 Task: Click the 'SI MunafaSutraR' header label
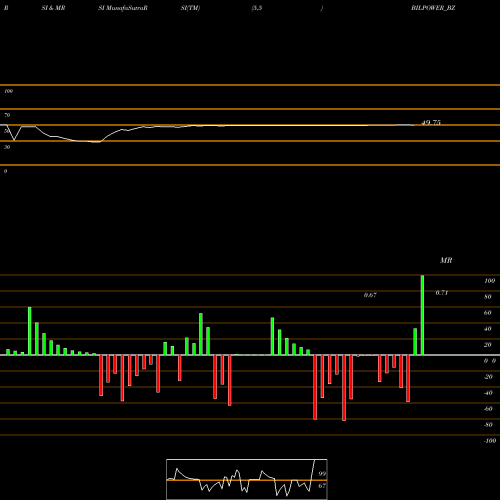pos(123,8)
